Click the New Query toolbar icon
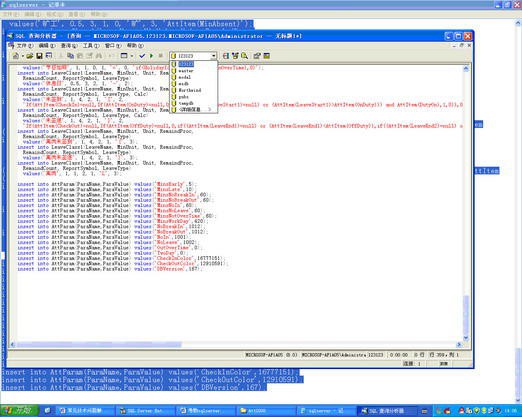 coord(16,56)
